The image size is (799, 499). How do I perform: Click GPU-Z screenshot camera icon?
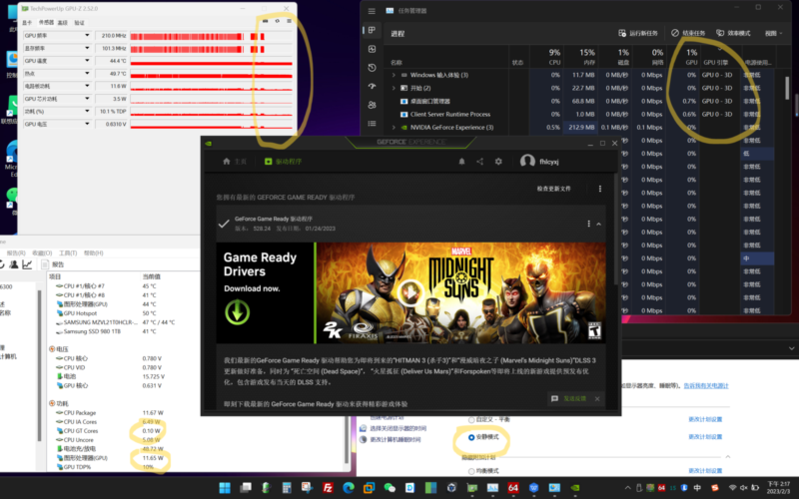point(265,21)
